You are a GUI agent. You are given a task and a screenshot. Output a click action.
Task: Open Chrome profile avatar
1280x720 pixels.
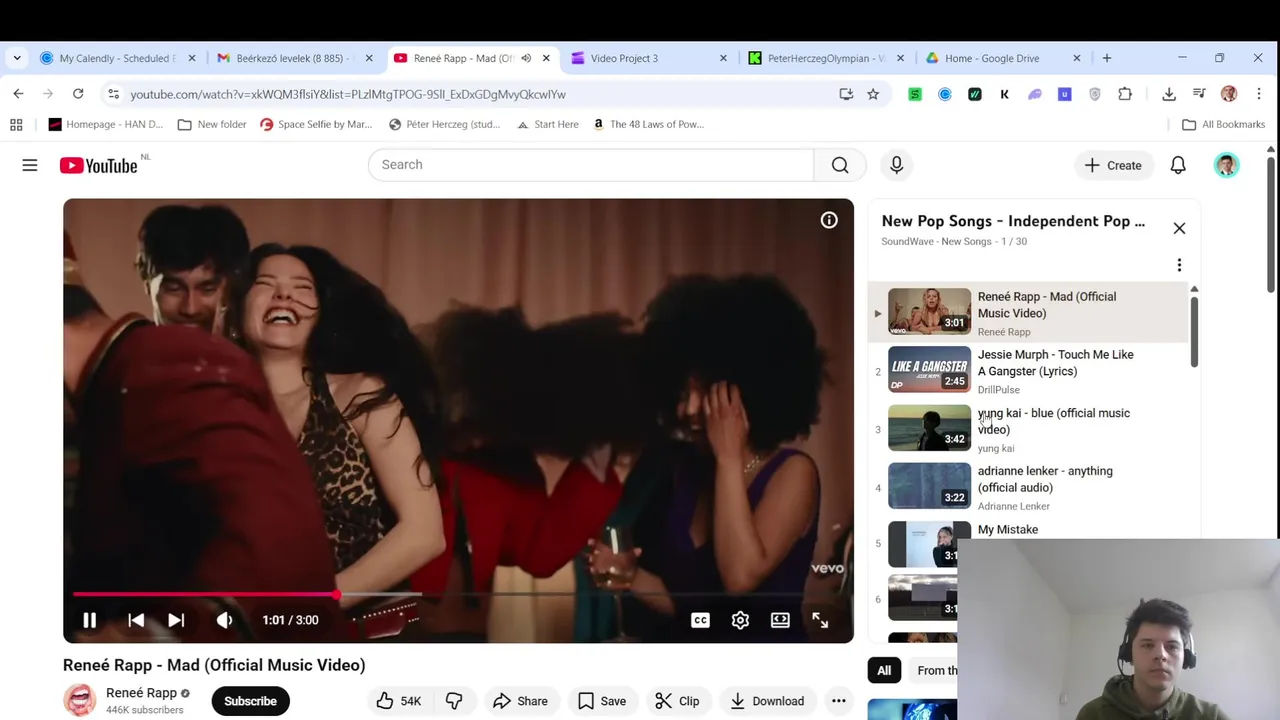point(1229,94)
